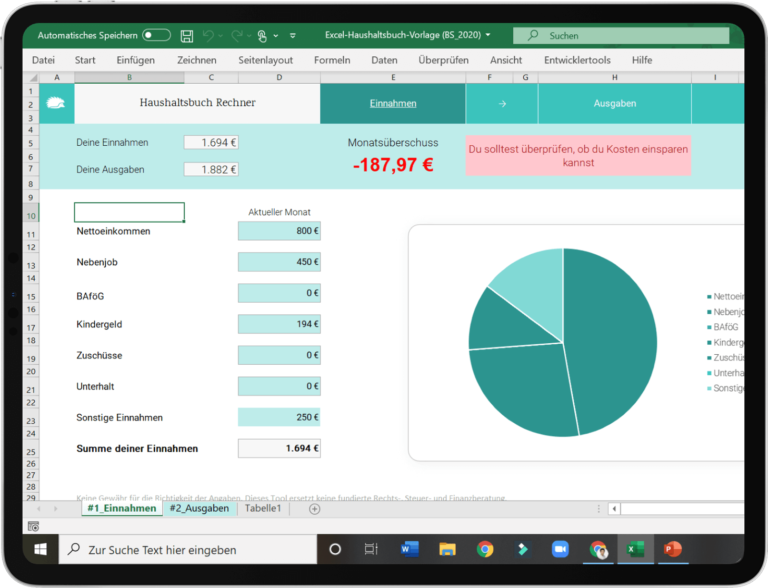The width and height of the screenshot is (768, 588).
Task: Select column B header
Action: (x=129, y=77)
